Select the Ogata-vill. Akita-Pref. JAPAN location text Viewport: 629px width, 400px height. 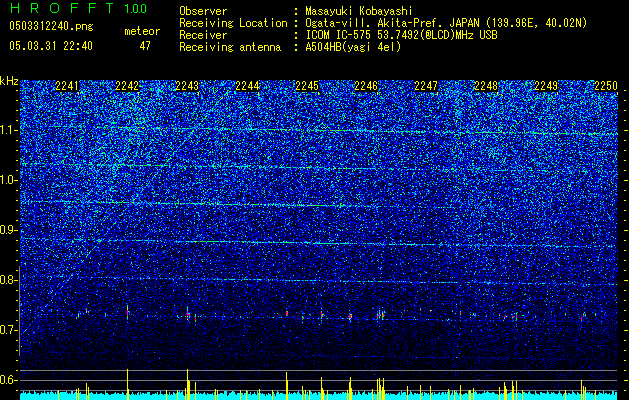446,23
